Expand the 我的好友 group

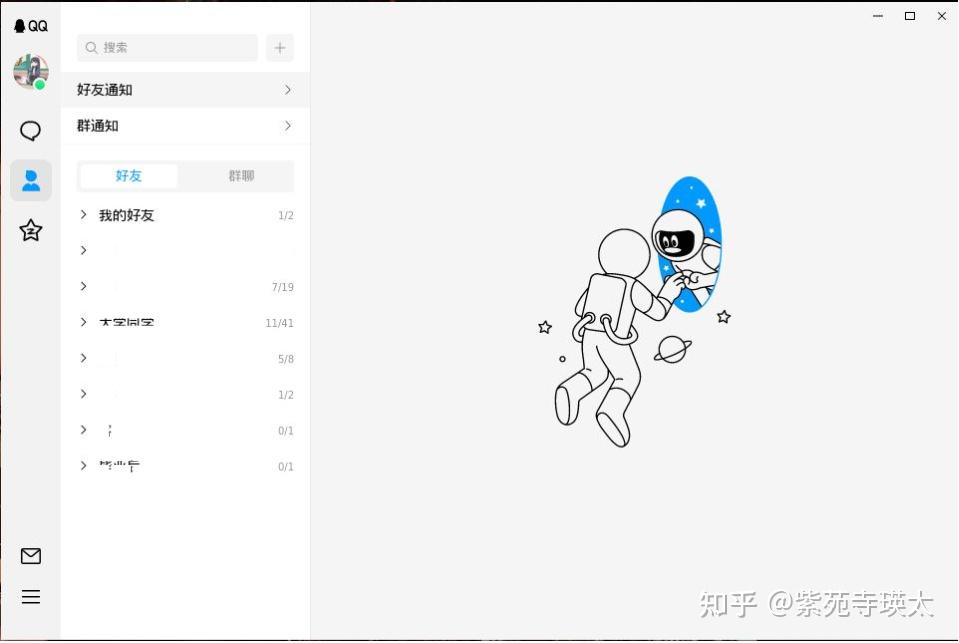129,215
